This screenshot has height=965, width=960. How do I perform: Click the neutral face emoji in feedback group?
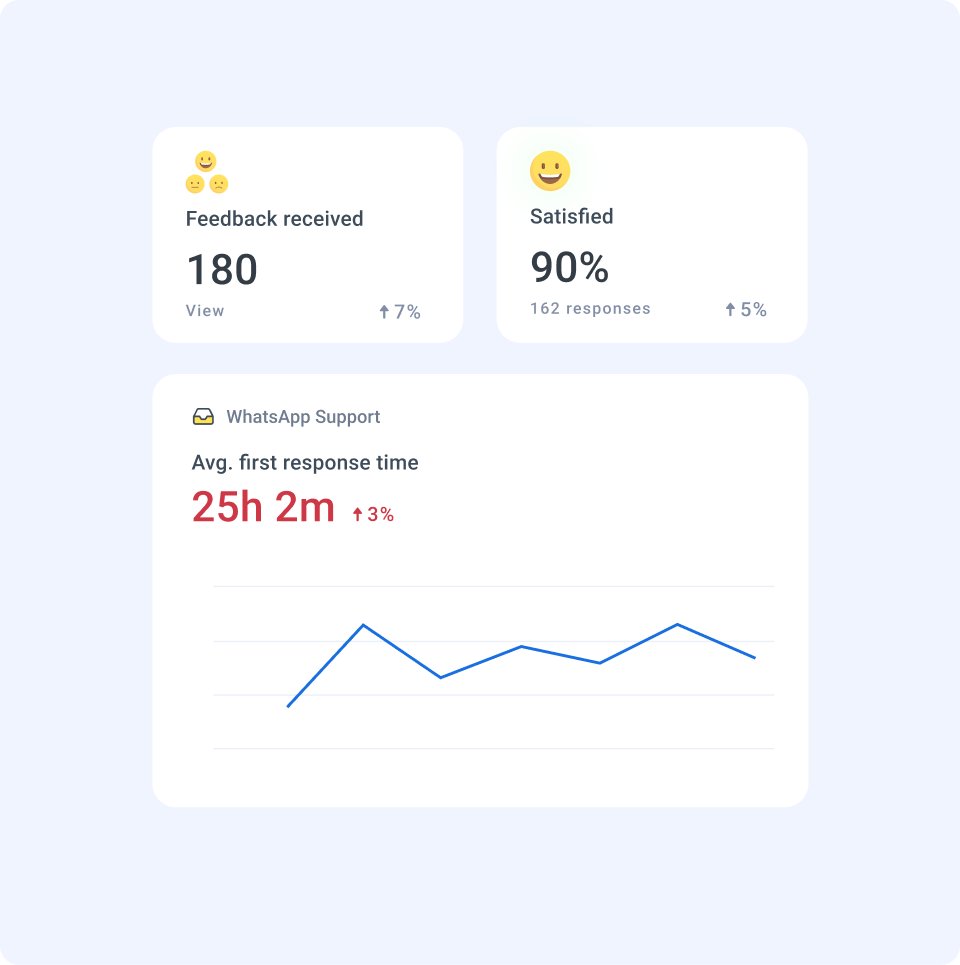pos(195,183)
